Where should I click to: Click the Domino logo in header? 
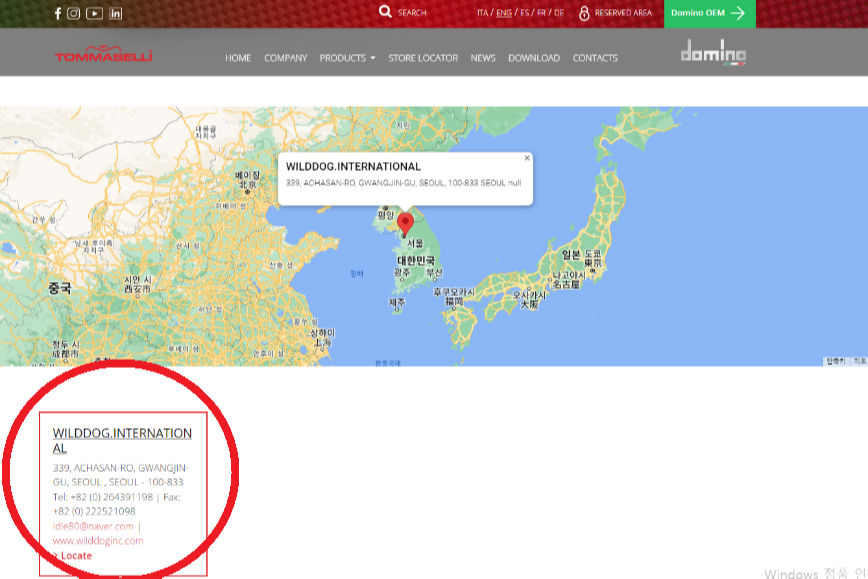(714, 52)
